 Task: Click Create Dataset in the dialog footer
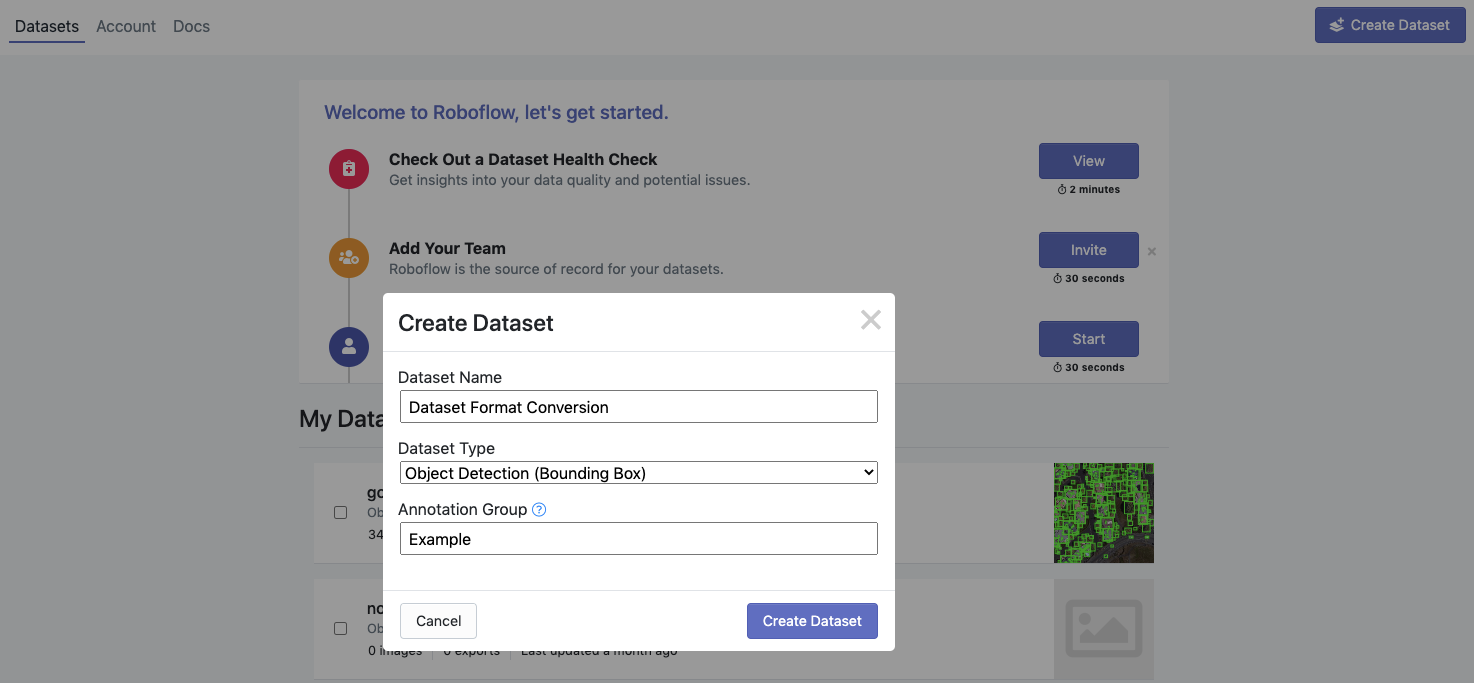(811, 621)
